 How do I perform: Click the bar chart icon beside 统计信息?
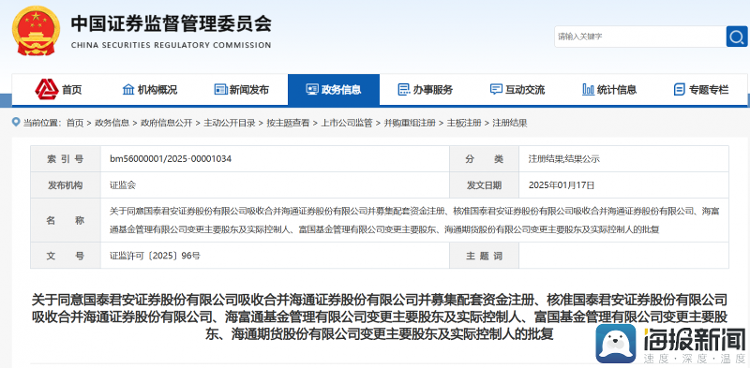click(x=588, y=89)
